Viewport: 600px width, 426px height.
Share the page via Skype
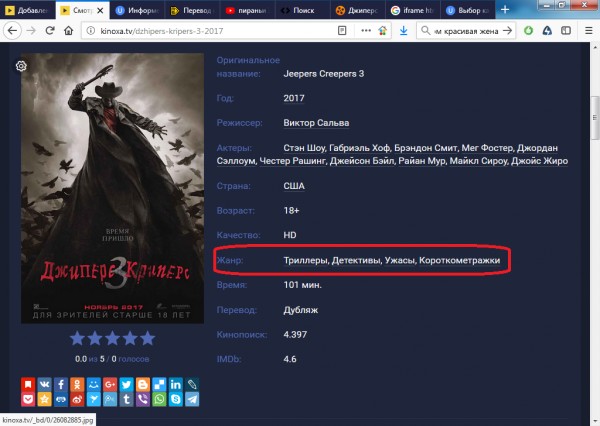click(176, 399)
